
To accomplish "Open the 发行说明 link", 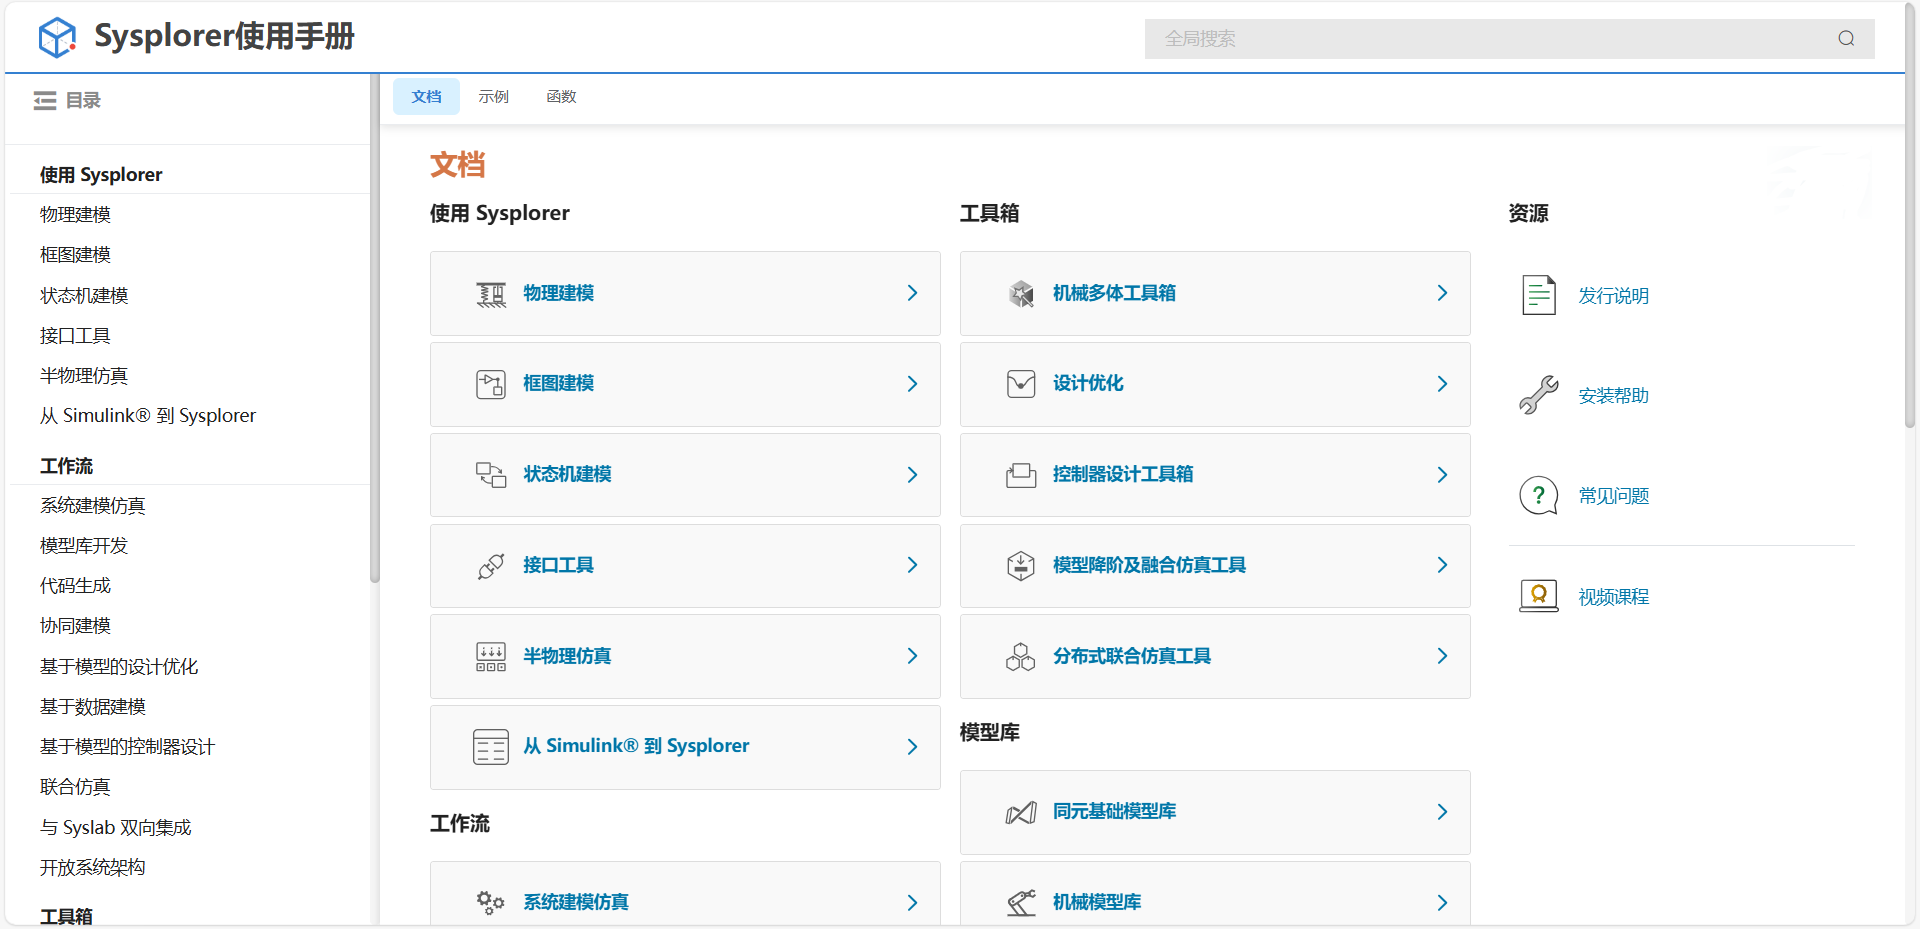I will pos(1613,296).
